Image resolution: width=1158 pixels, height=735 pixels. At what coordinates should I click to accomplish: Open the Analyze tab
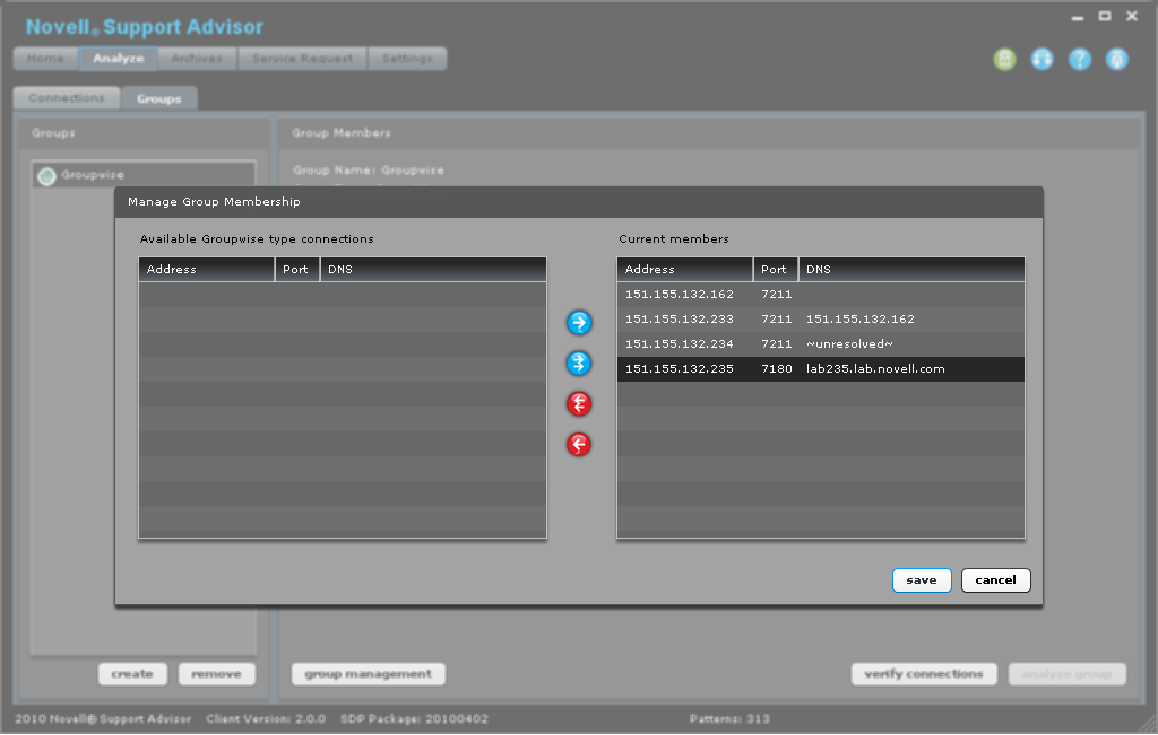(x=118, y=58)
